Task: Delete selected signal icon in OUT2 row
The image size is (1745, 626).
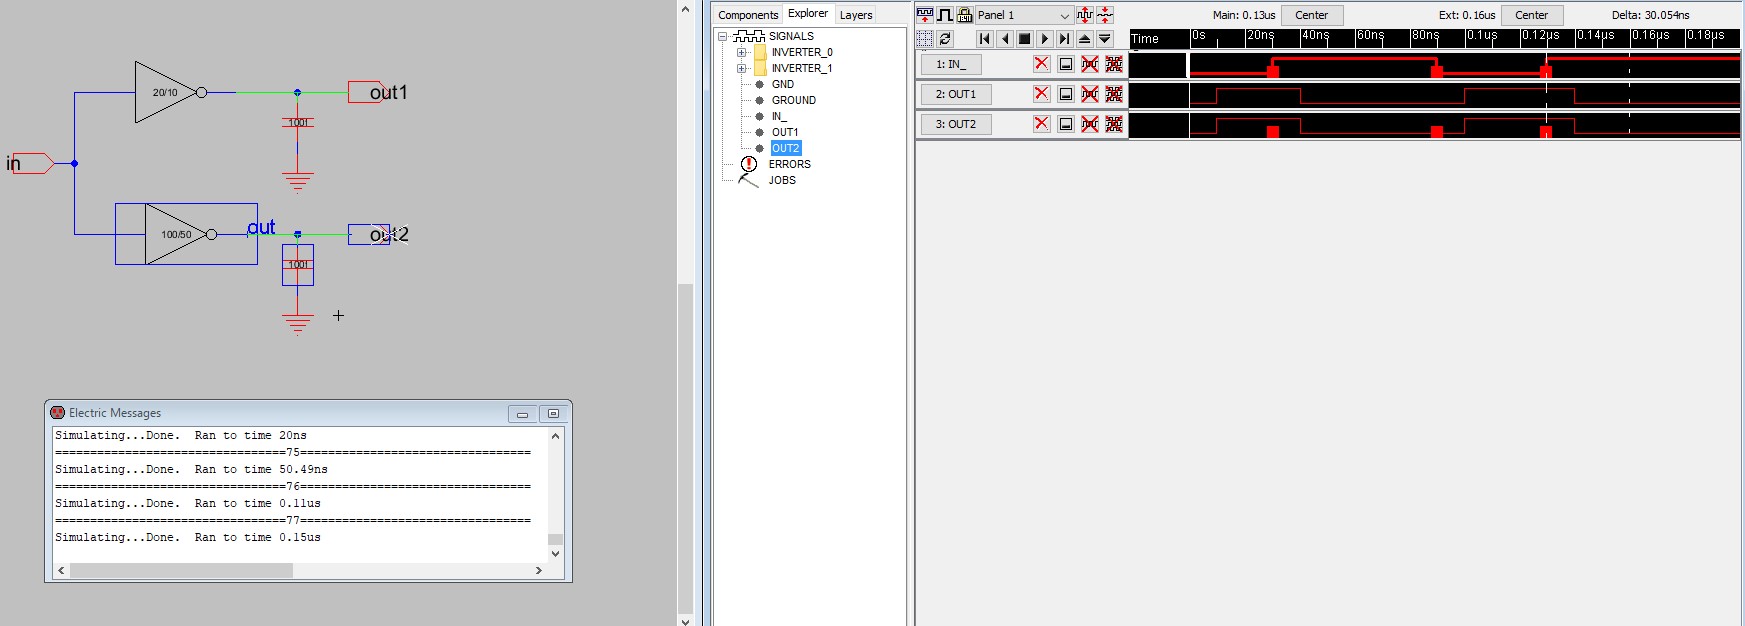Action: 1090,124
